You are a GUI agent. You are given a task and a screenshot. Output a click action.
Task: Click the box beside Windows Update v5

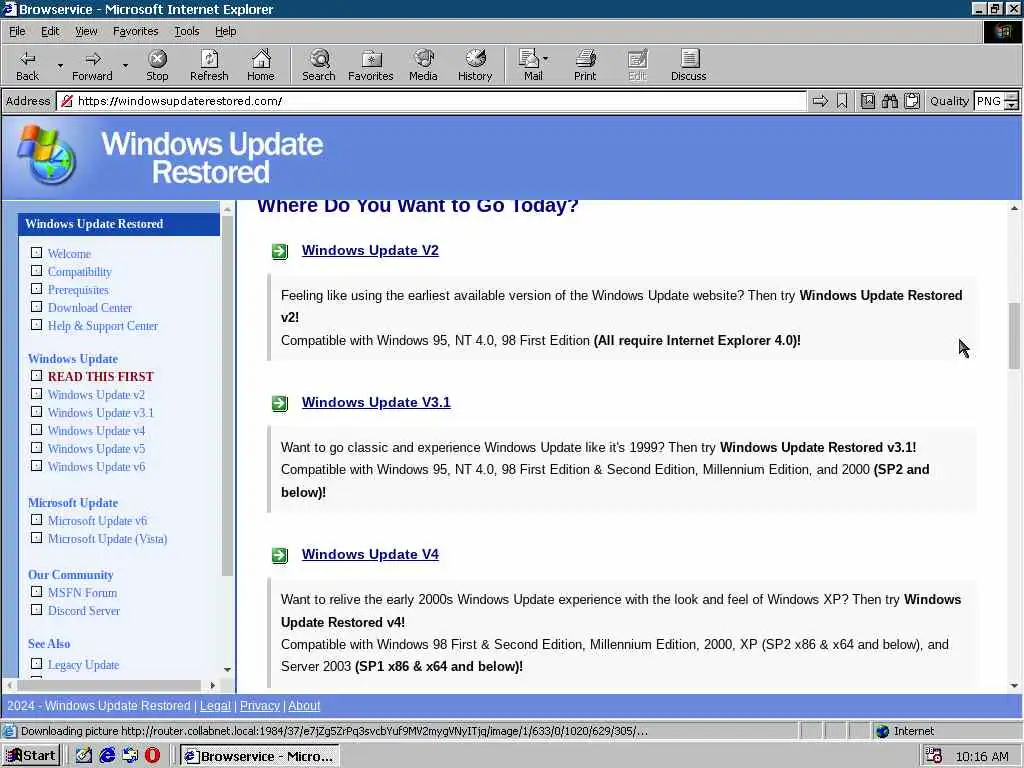(x=37, y=448)
